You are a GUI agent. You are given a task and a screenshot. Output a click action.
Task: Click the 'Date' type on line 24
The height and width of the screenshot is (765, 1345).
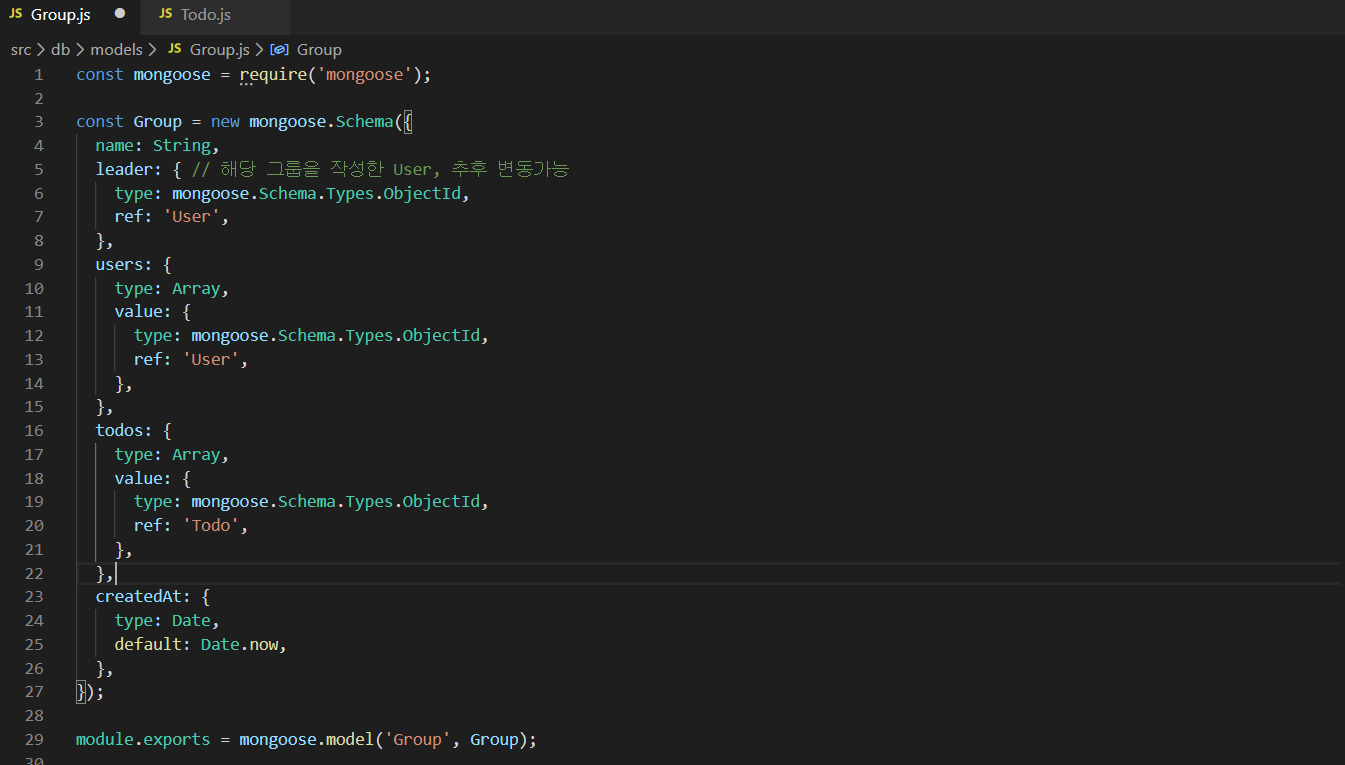tap(191, 620)
